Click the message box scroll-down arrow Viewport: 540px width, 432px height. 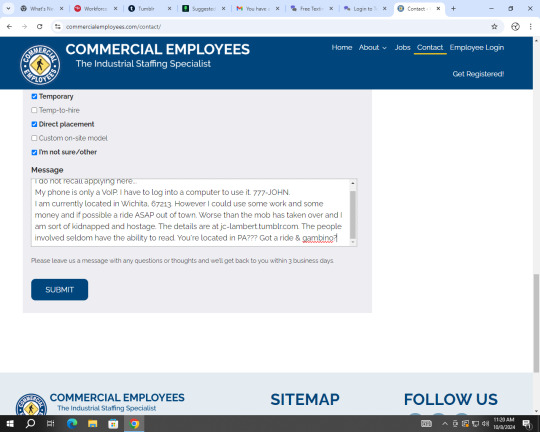(x=353, y=242)
